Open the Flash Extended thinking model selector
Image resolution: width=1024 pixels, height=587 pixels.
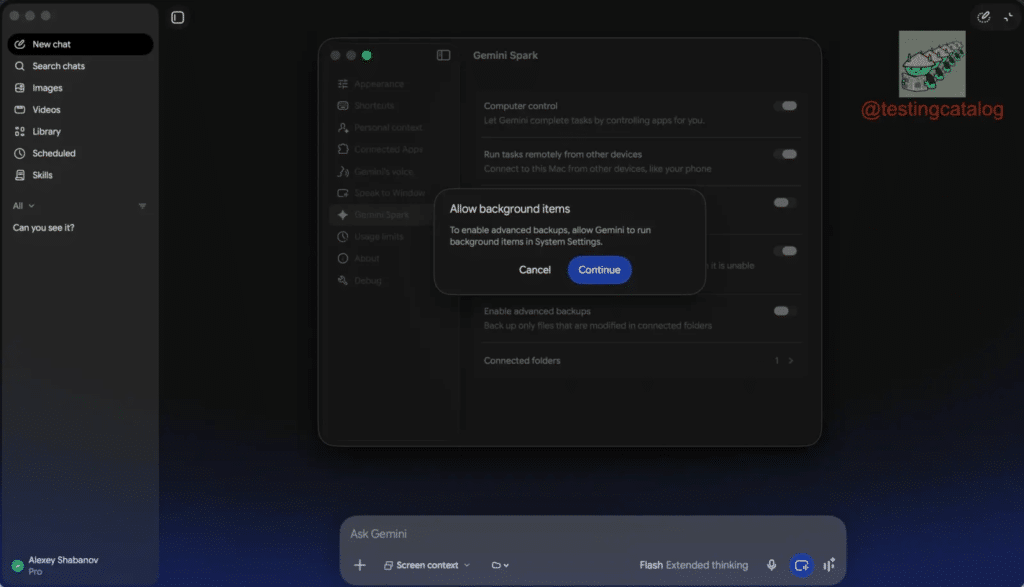(694, 565)
